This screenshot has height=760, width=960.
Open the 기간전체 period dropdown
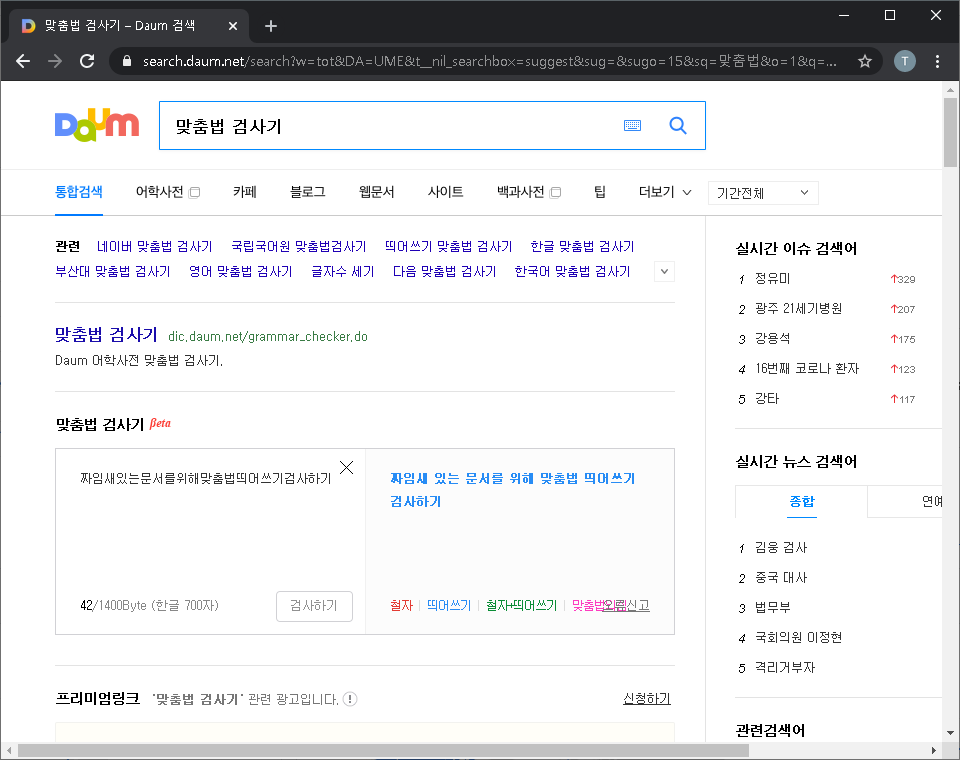(x=763, y=193)
